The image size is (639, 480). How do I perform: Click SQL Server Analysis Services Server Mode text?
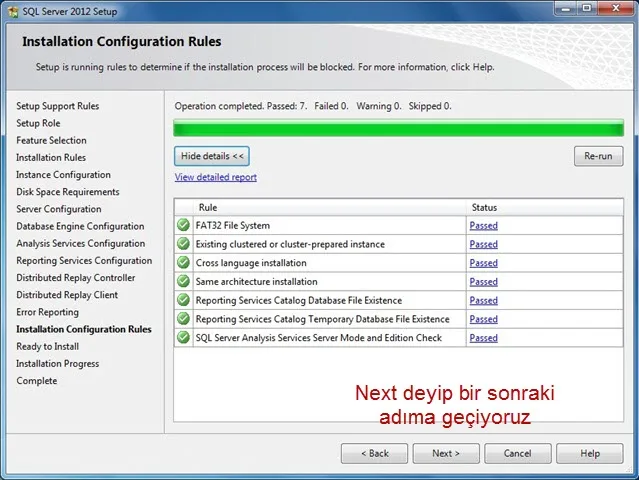[x=319, y=338]
